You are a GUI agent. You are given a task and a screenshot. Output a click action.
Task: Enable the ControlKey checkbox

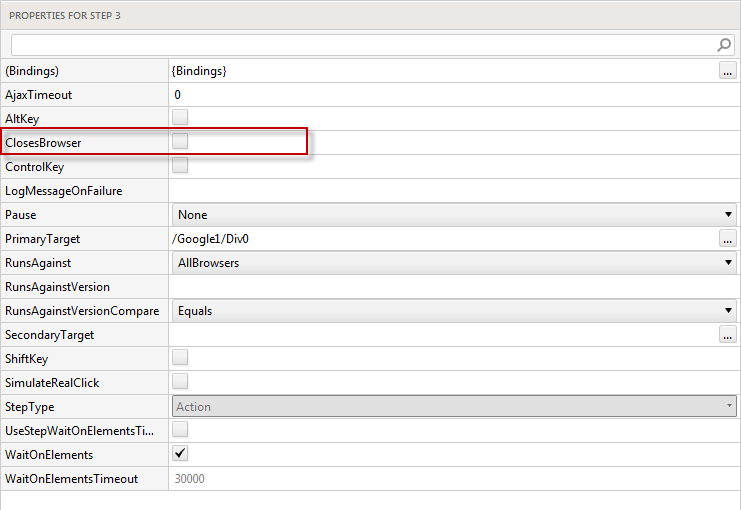[x=180, y=166]
